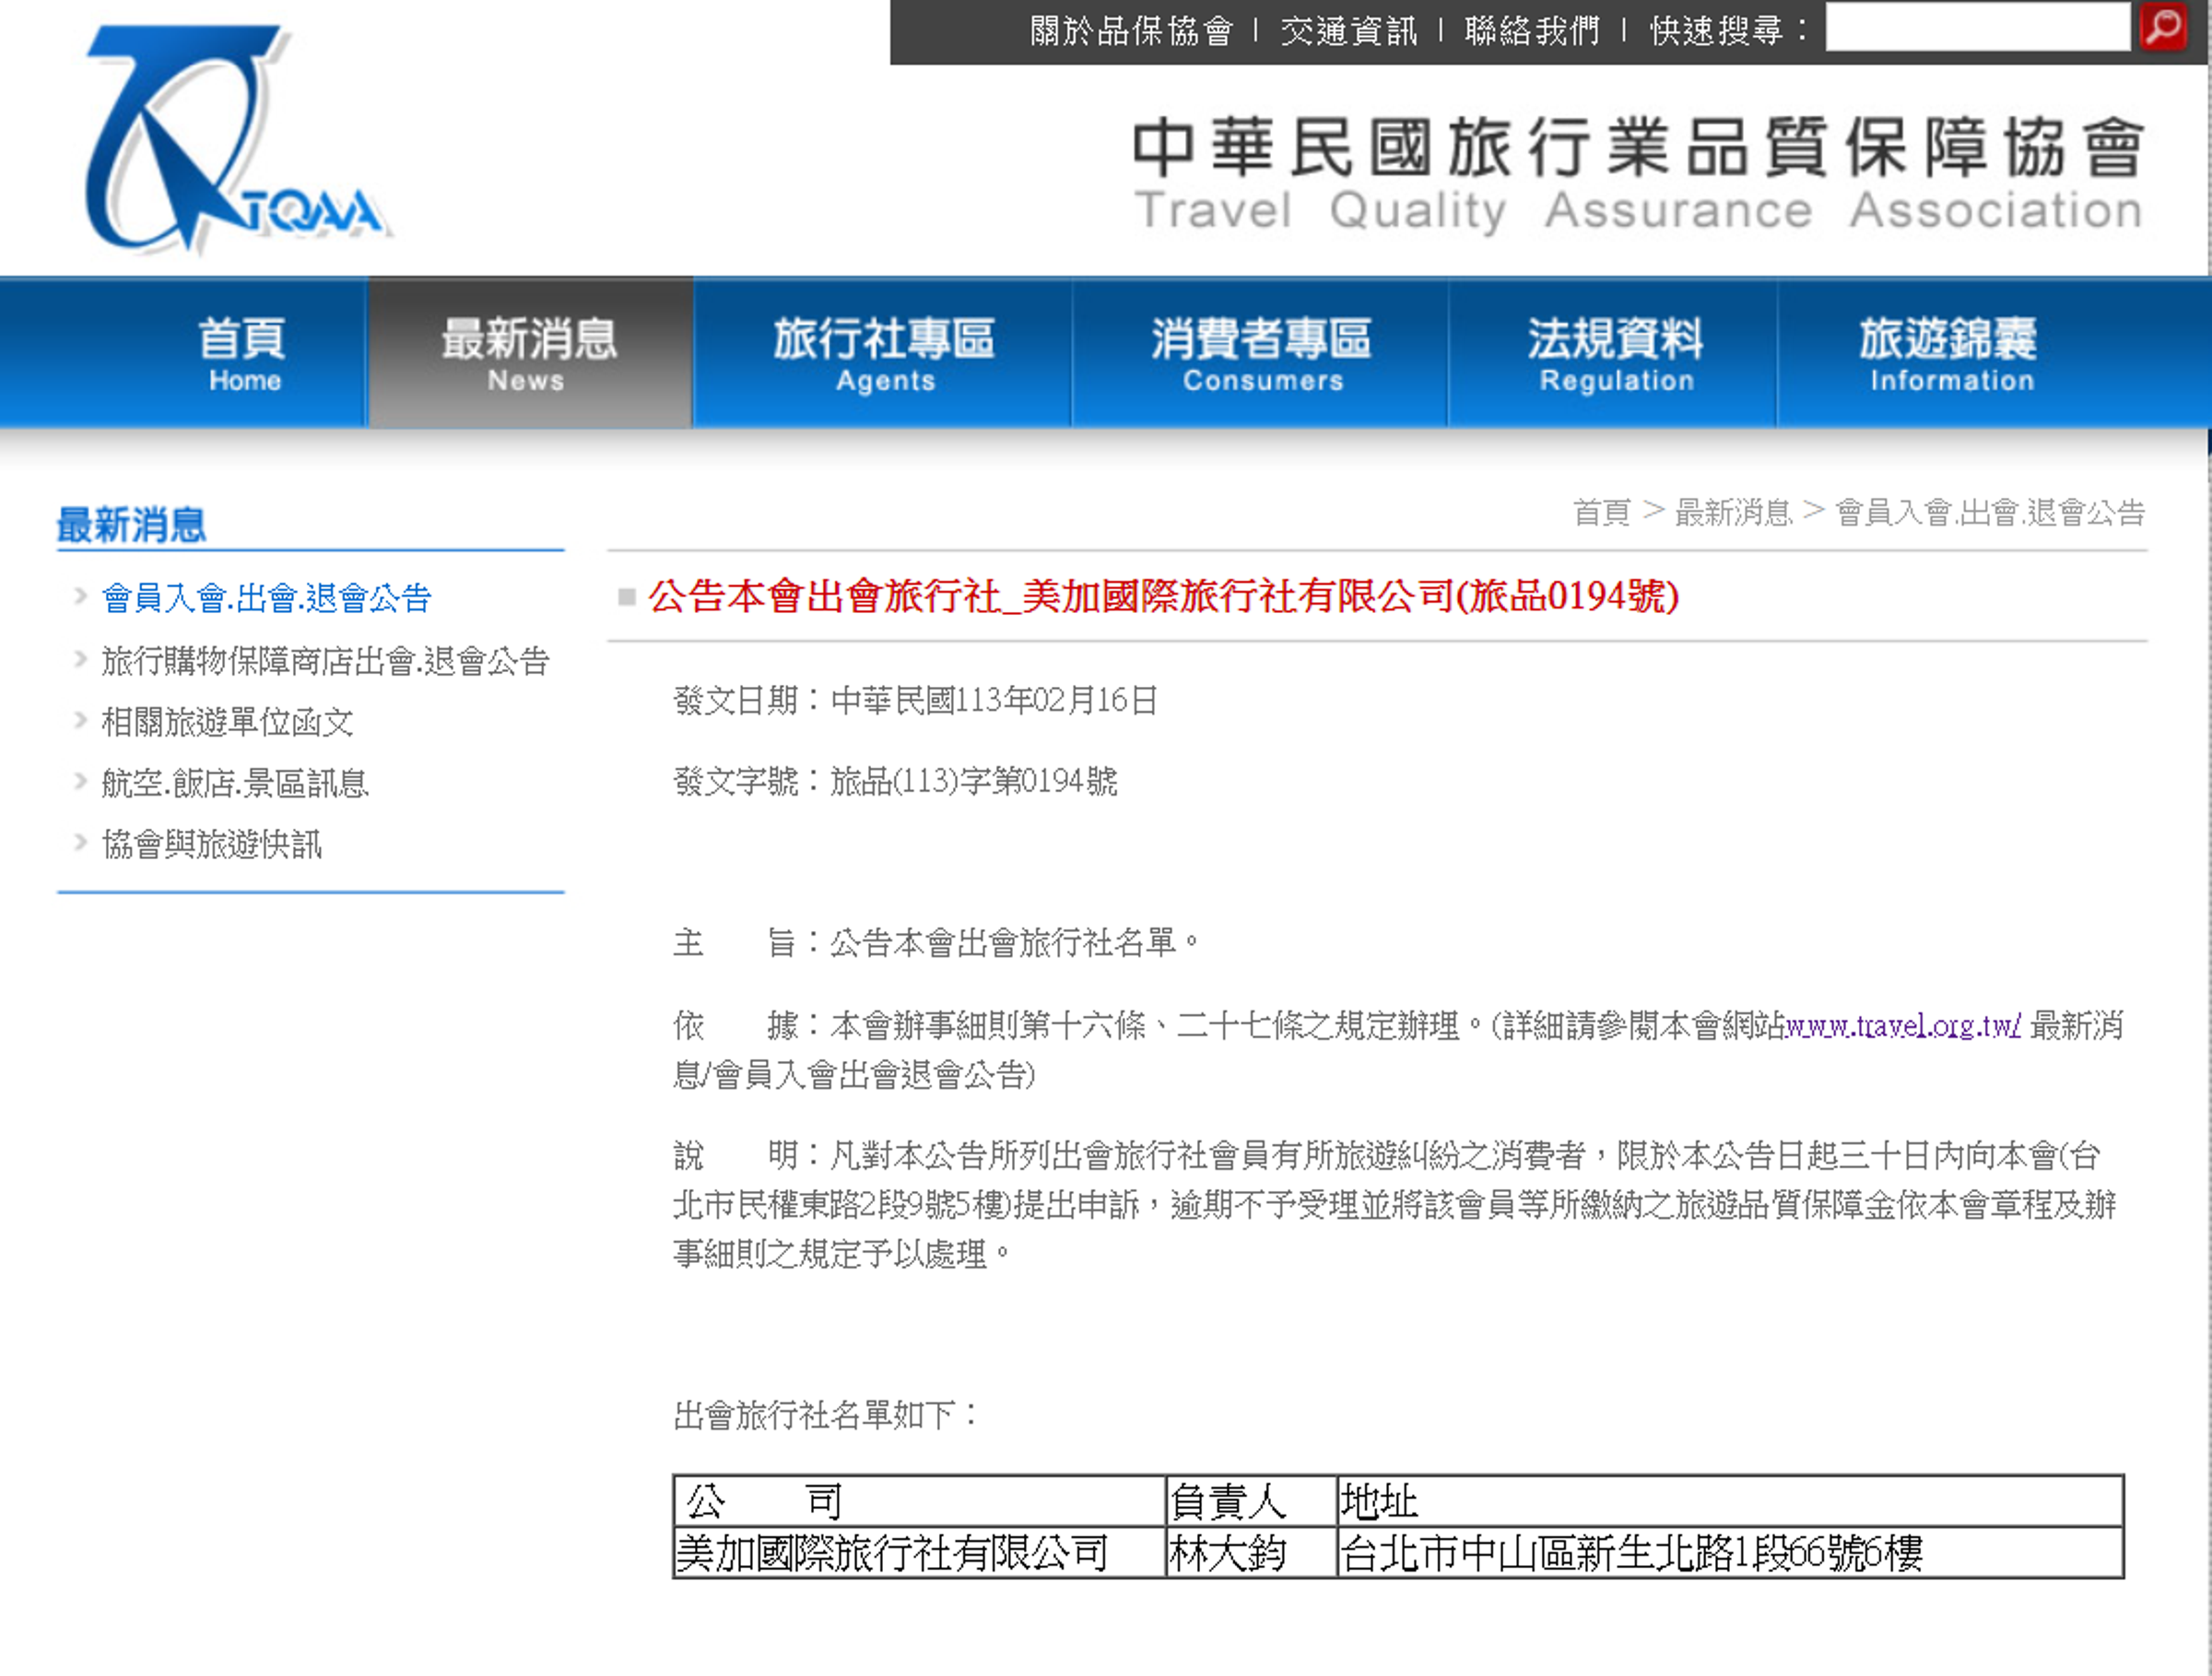Open 相關旅遊單位函文 sidebar item

pos(227,722)
